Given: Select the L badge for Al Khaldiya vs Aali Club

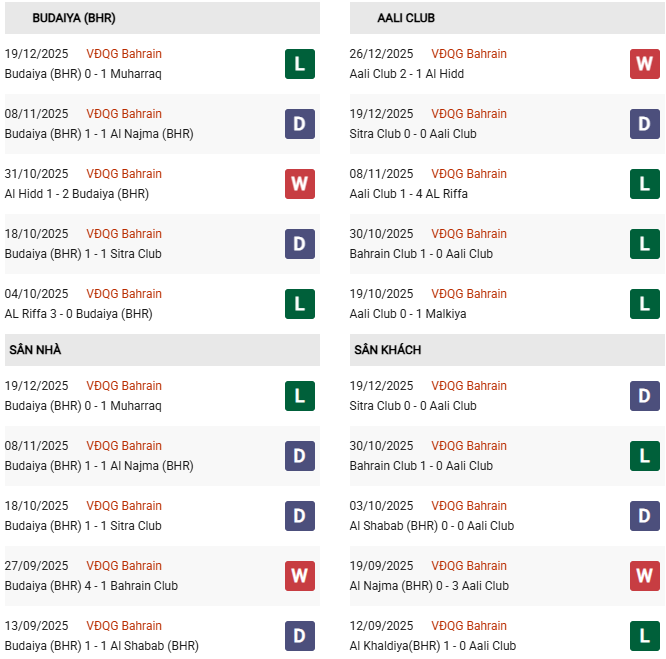Looking at the screenshot, I should click(x=645, y=636).
